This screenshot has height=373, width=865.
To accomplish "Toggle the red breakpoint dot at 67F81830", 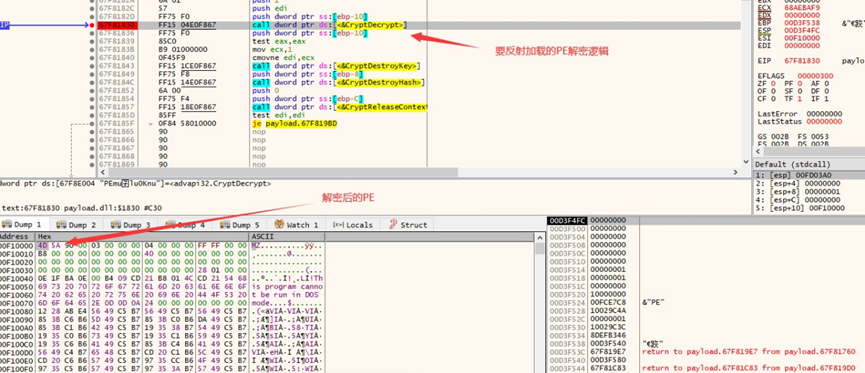I will pyautogui.click(x=92, y=25).
